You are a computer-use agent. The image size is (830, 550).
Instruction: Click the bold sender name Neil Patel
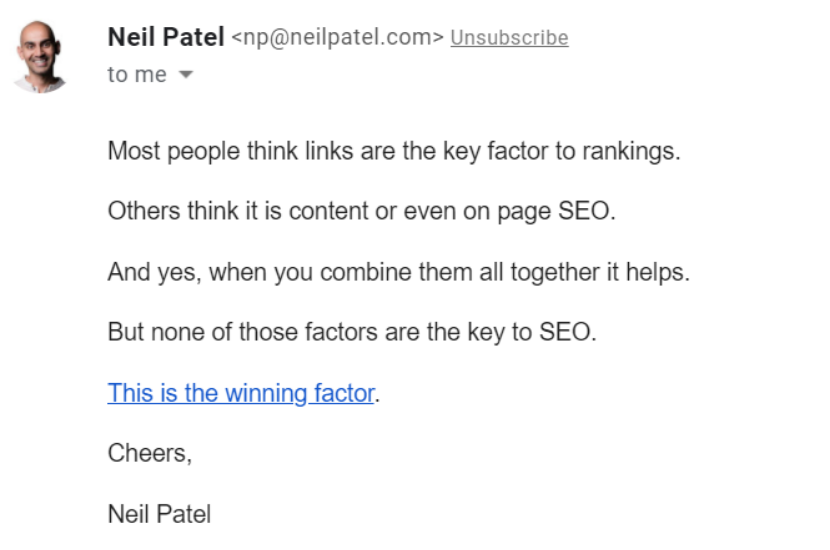click(x=166, y=38)
